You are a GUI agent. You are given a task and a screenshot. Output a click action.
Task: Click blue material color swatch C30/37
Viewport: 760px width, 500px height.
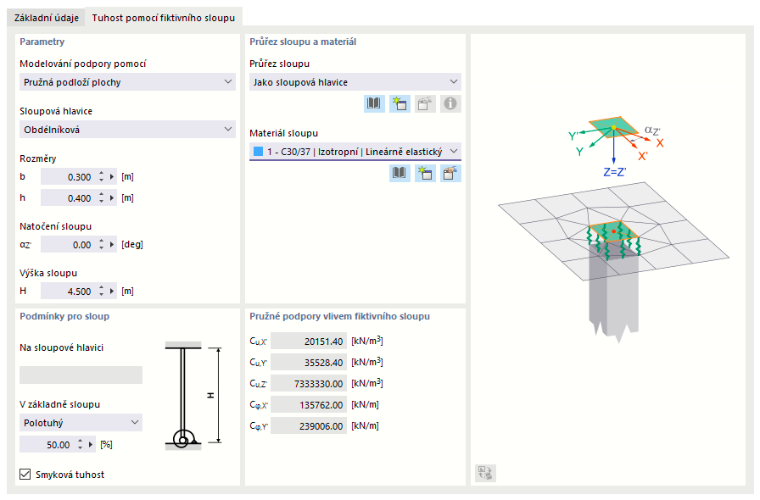tap(258, 152)
